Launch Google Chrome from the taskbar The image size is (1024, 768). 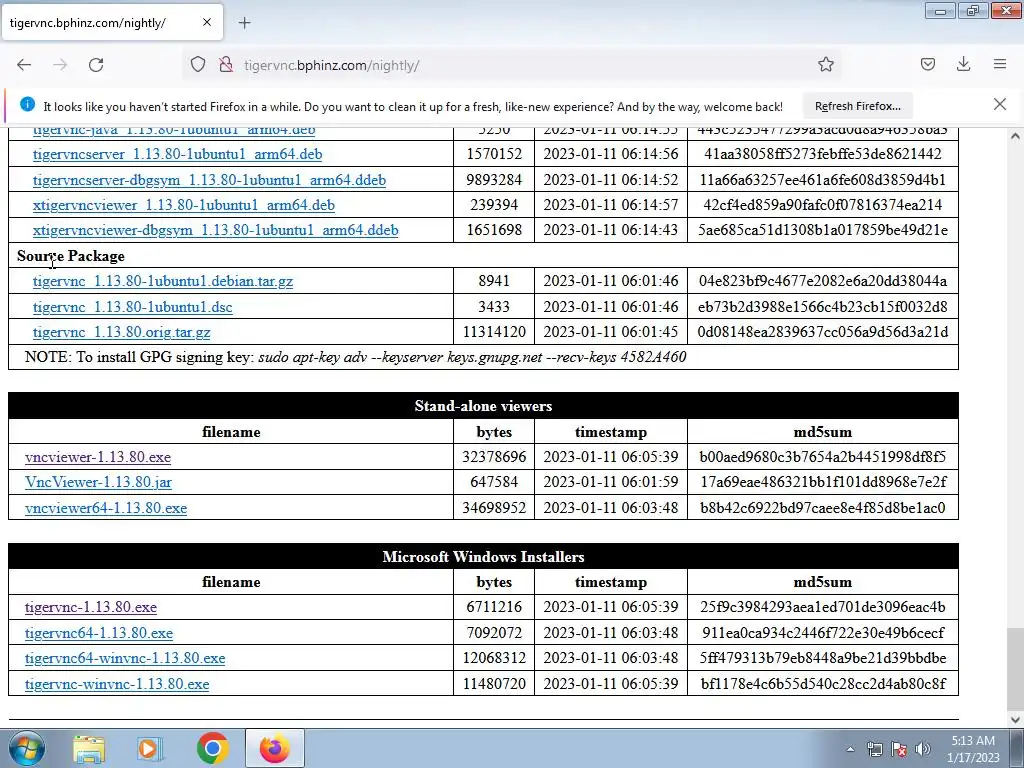[212, 748]
